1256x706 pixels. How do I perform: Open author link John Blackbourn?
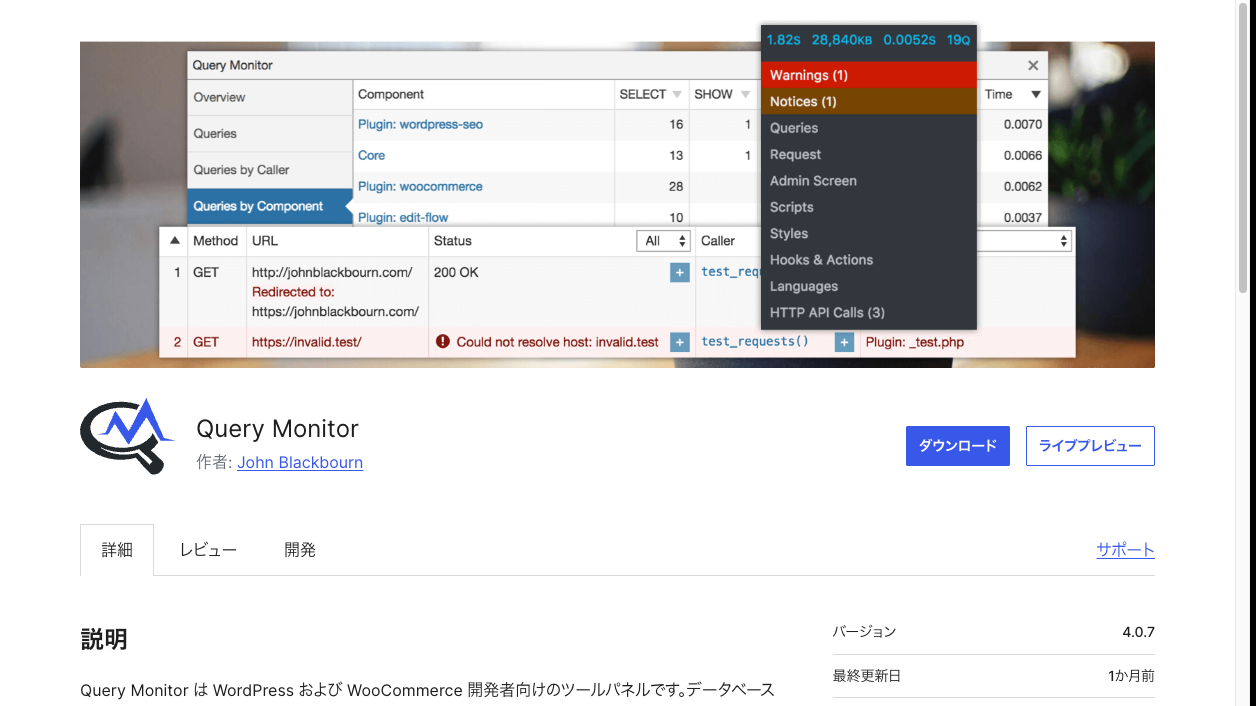(x=300, y=463)
